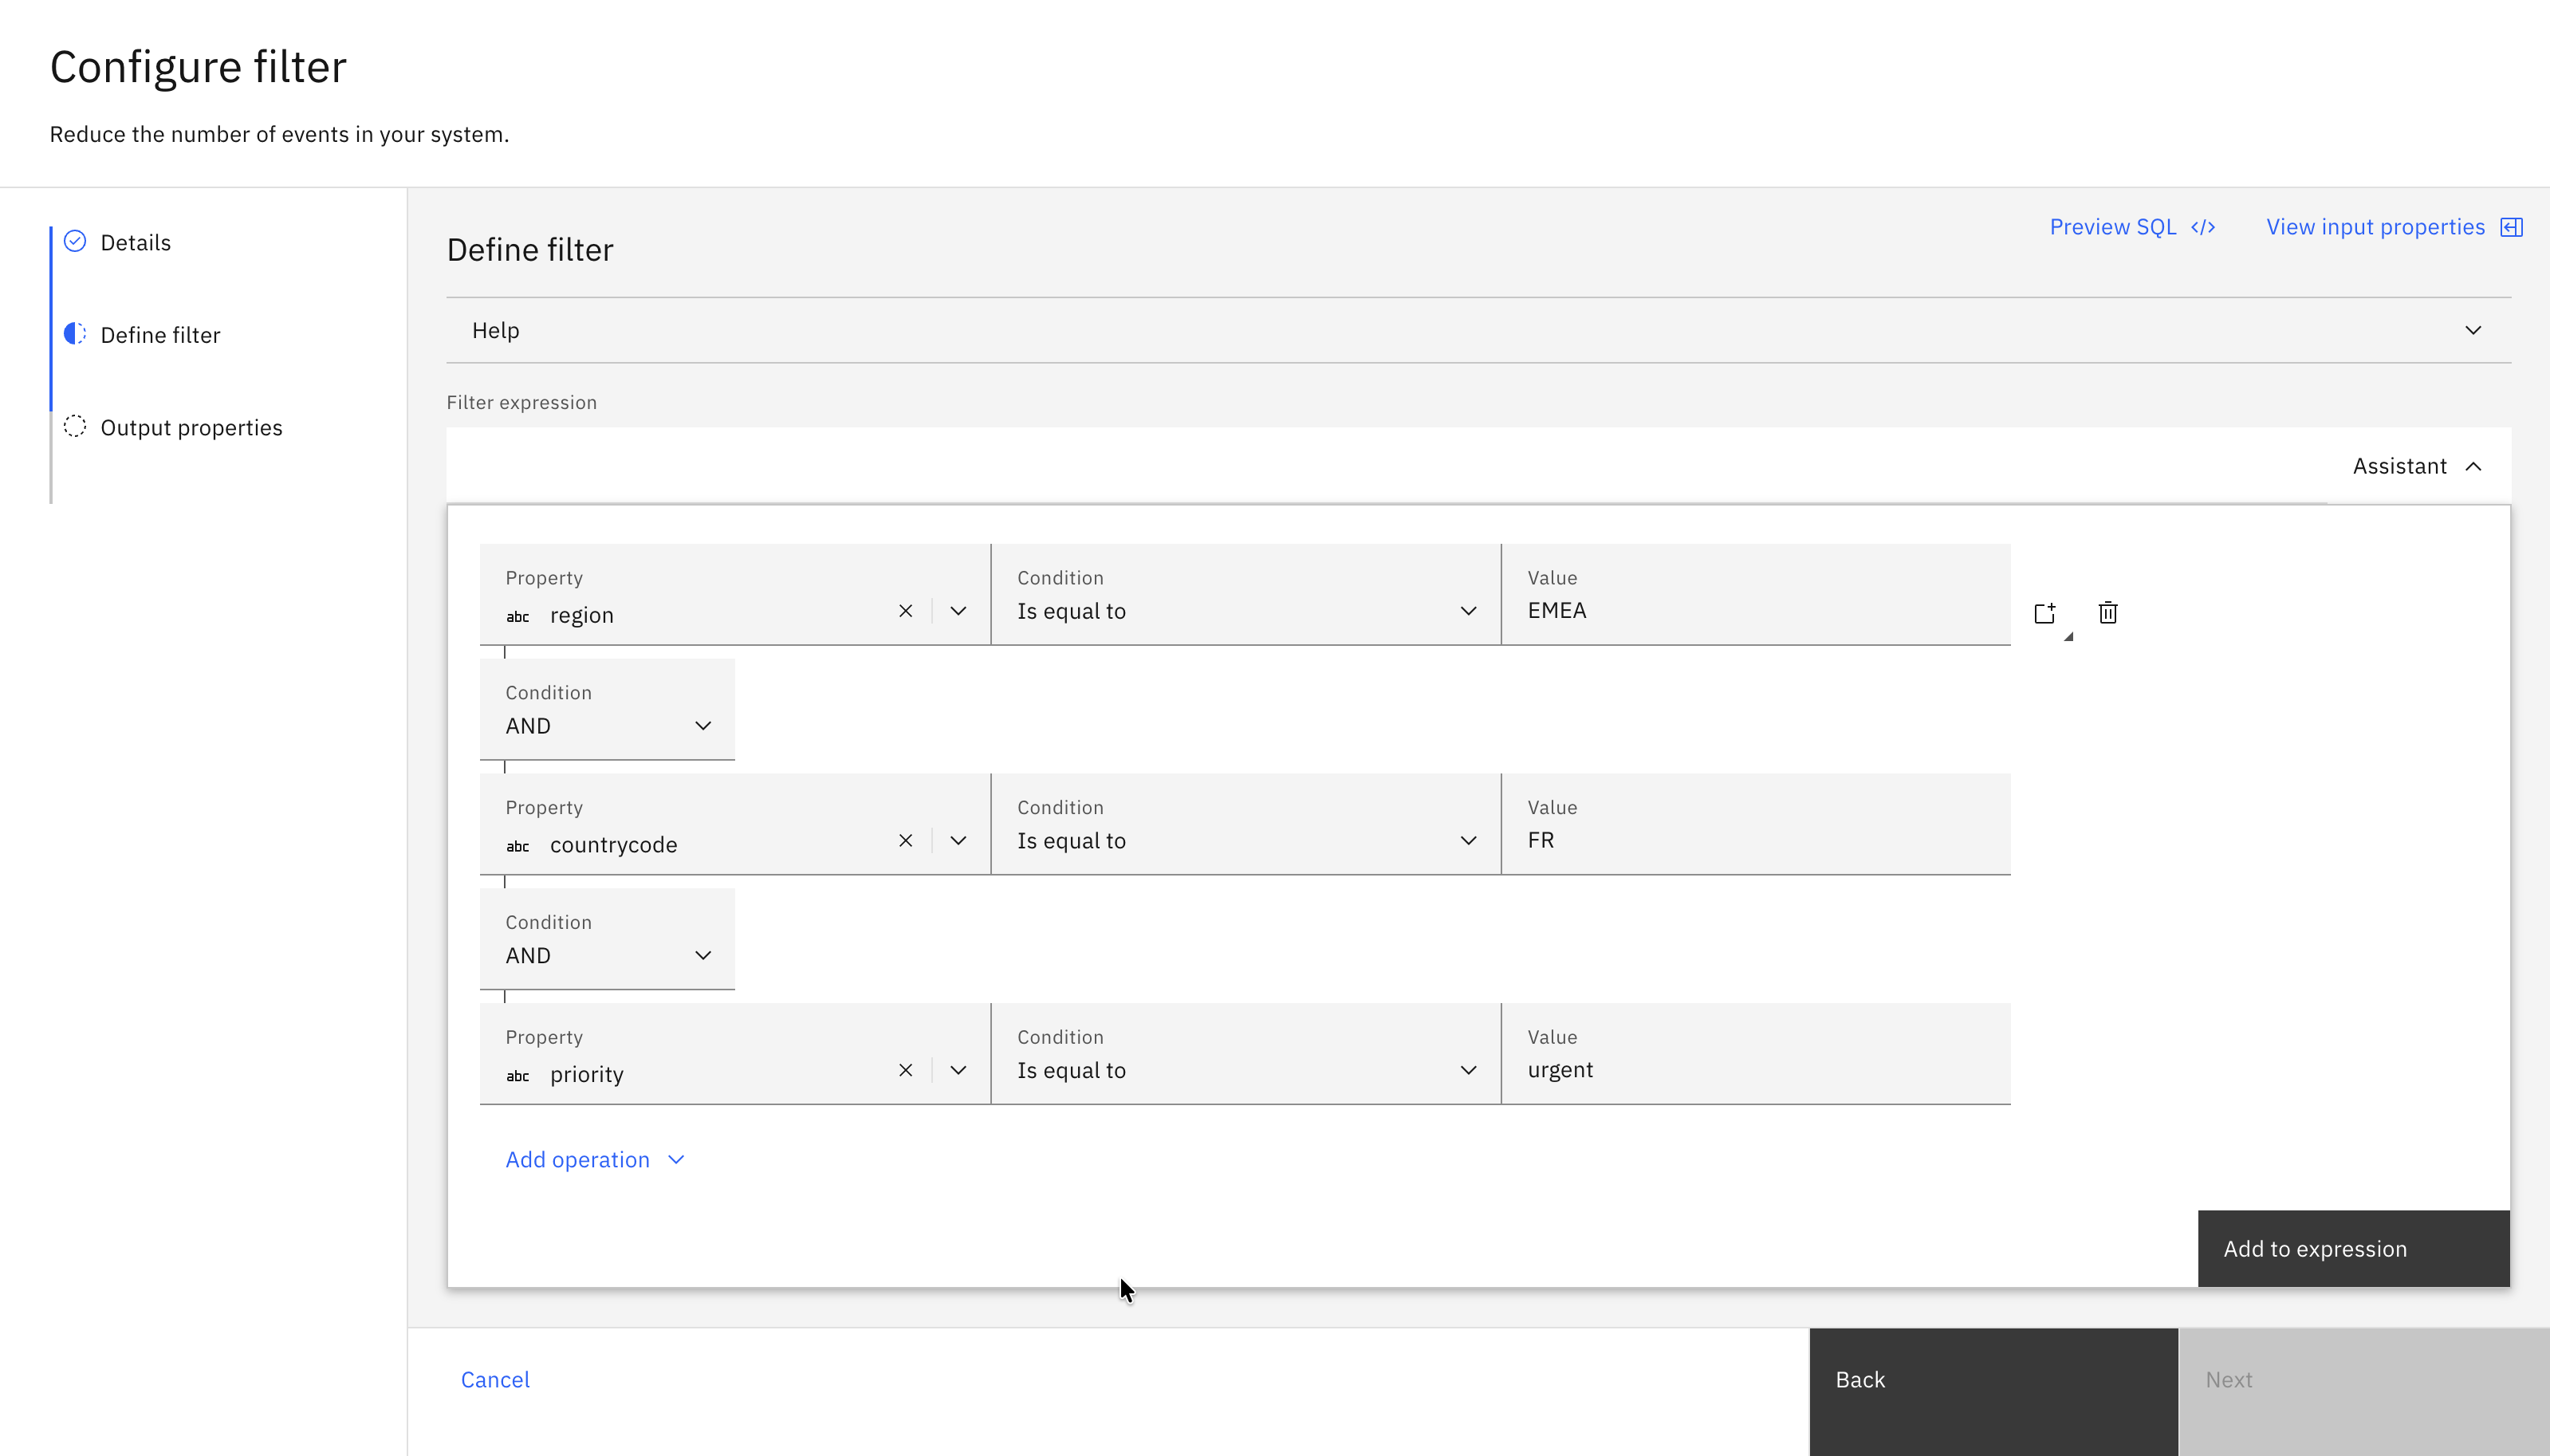Click the Cancel link
This screenshot has height=1456, width=2550.
(495, 1379)
